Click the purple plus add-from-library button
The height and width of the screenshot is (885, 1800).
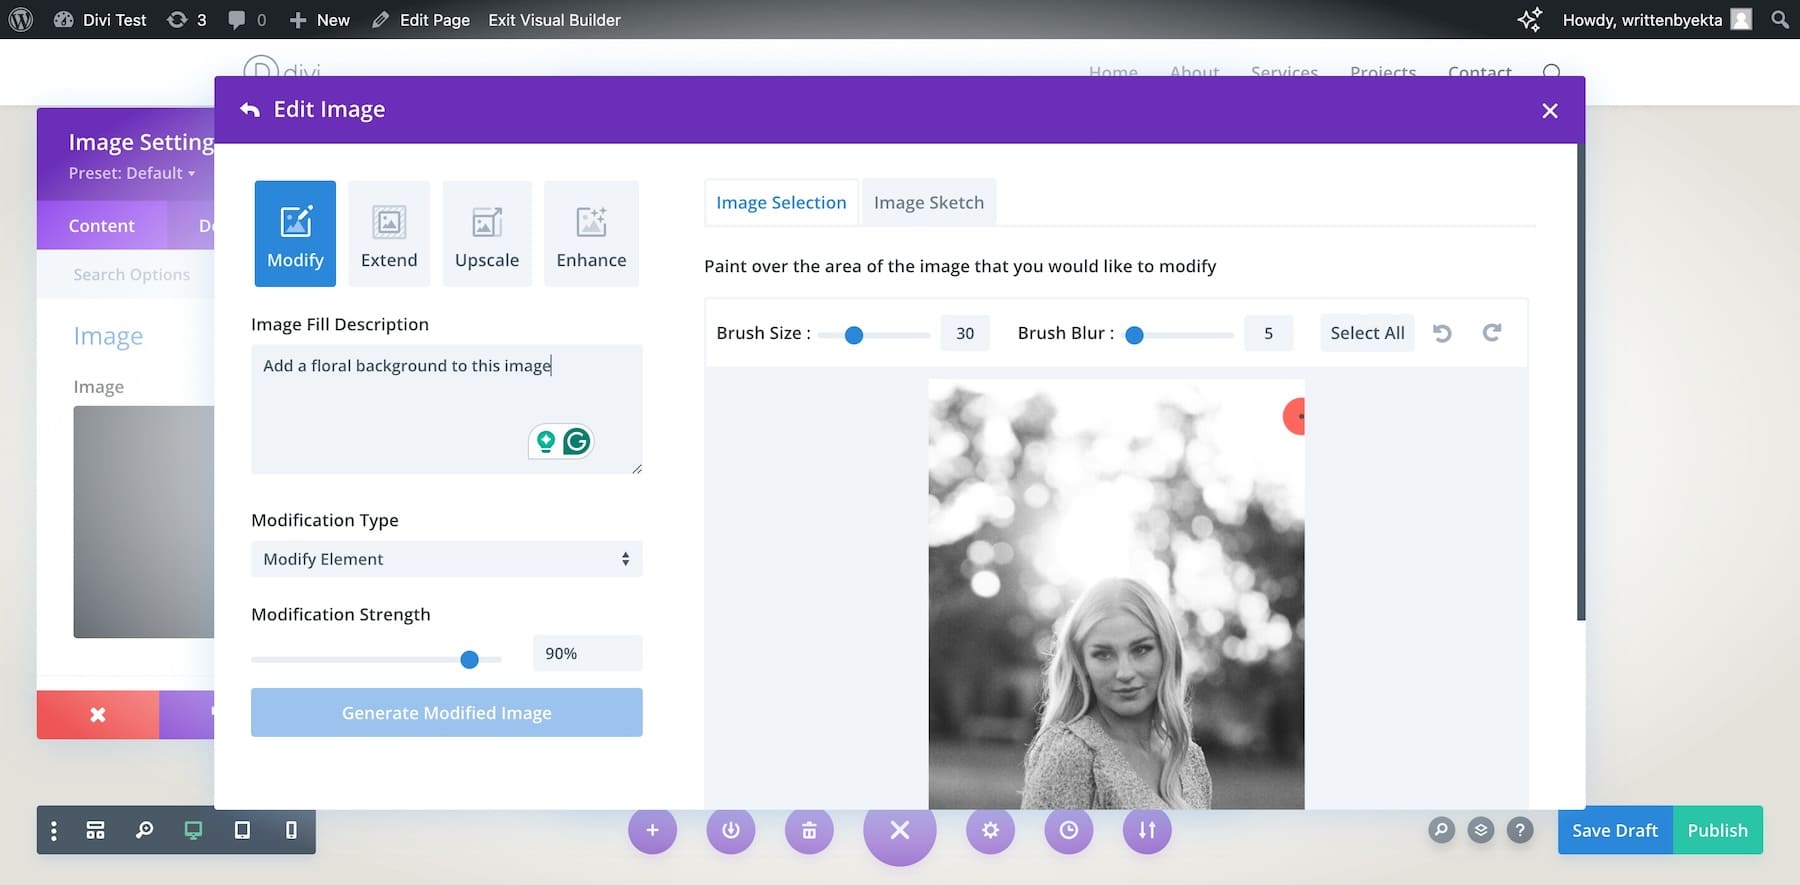pyautogui.click(x=652, y=830)
